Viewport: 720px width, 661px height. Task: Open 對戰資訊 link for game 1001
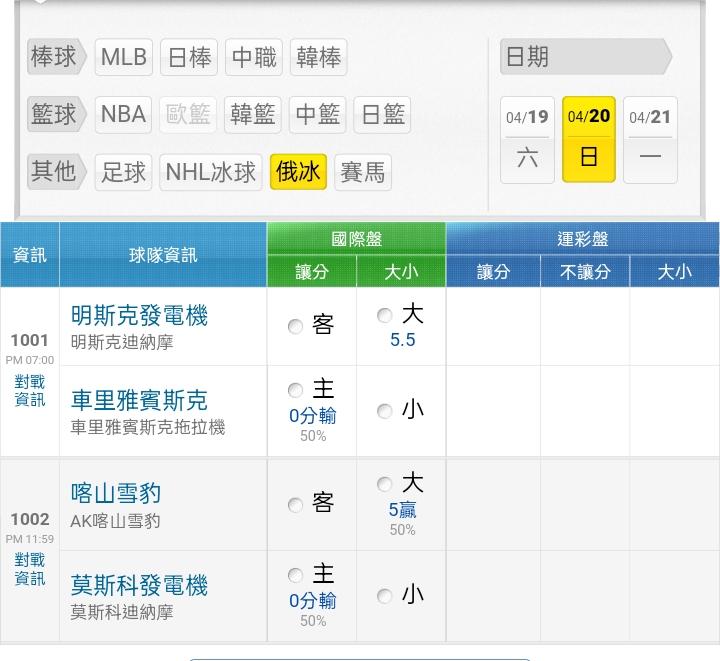(30, 390)
